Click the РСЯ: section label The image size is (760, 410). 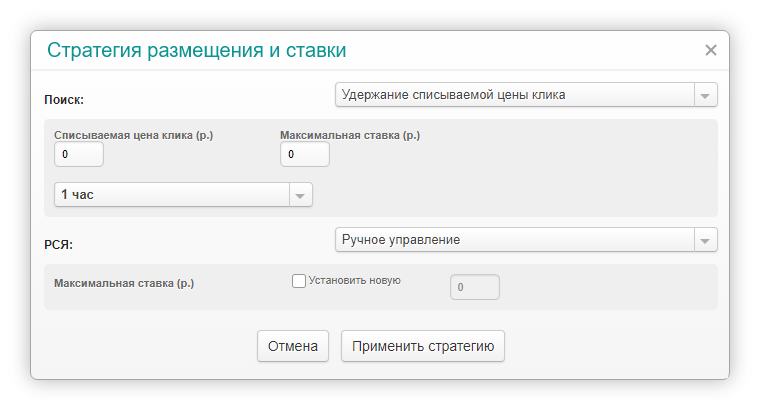pos(59,245)
